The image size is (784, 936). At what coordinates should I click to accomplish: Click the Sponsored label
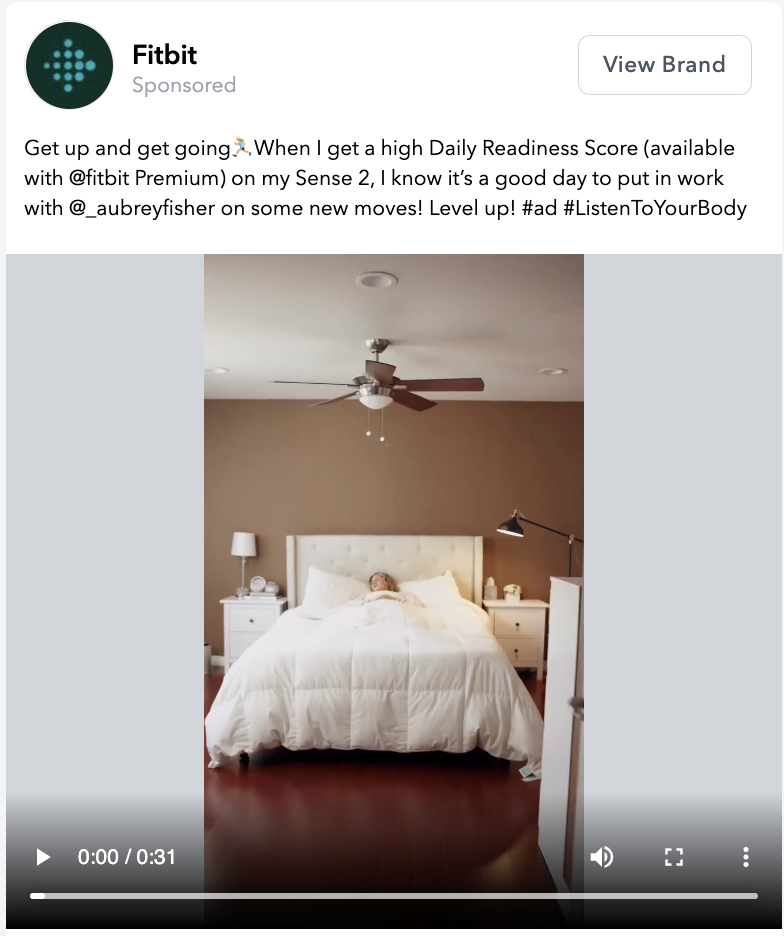[184, 85]
